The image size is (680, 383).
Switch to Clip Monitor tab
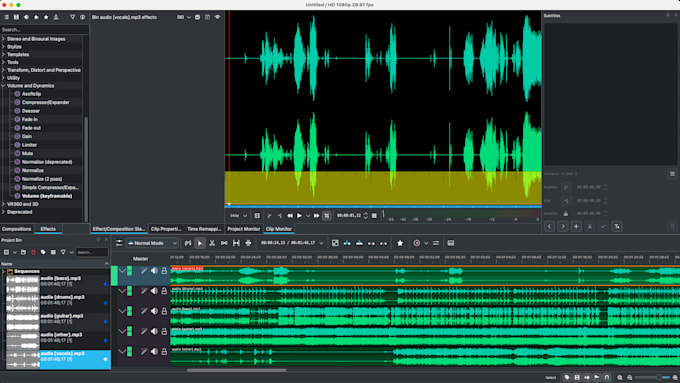(279, 229)
